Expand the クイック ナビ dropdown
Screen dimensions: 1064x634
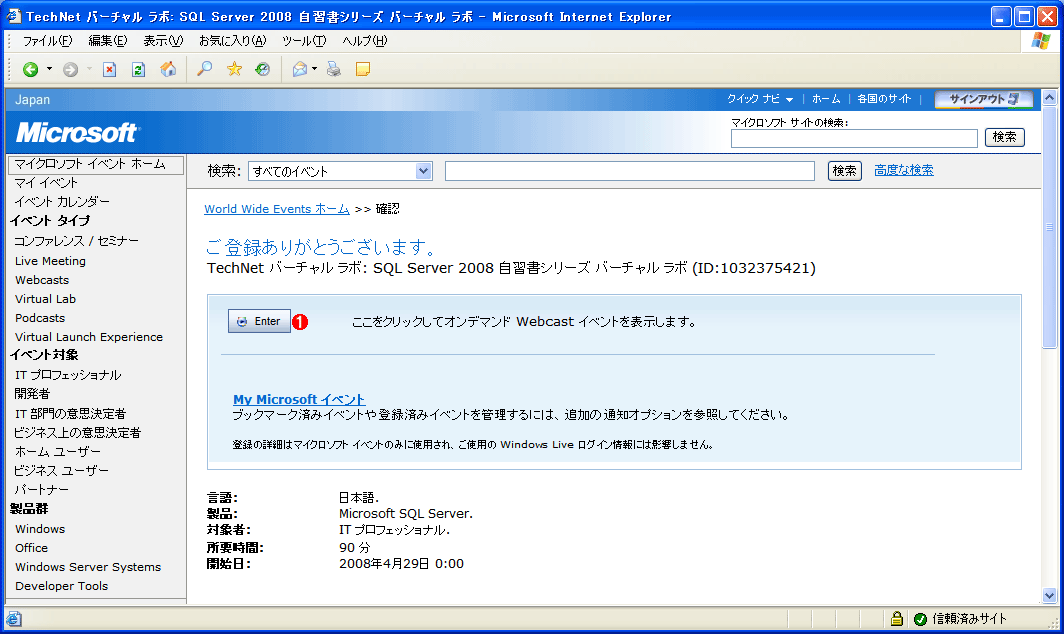pyautogui.click(x=760, y=99)
